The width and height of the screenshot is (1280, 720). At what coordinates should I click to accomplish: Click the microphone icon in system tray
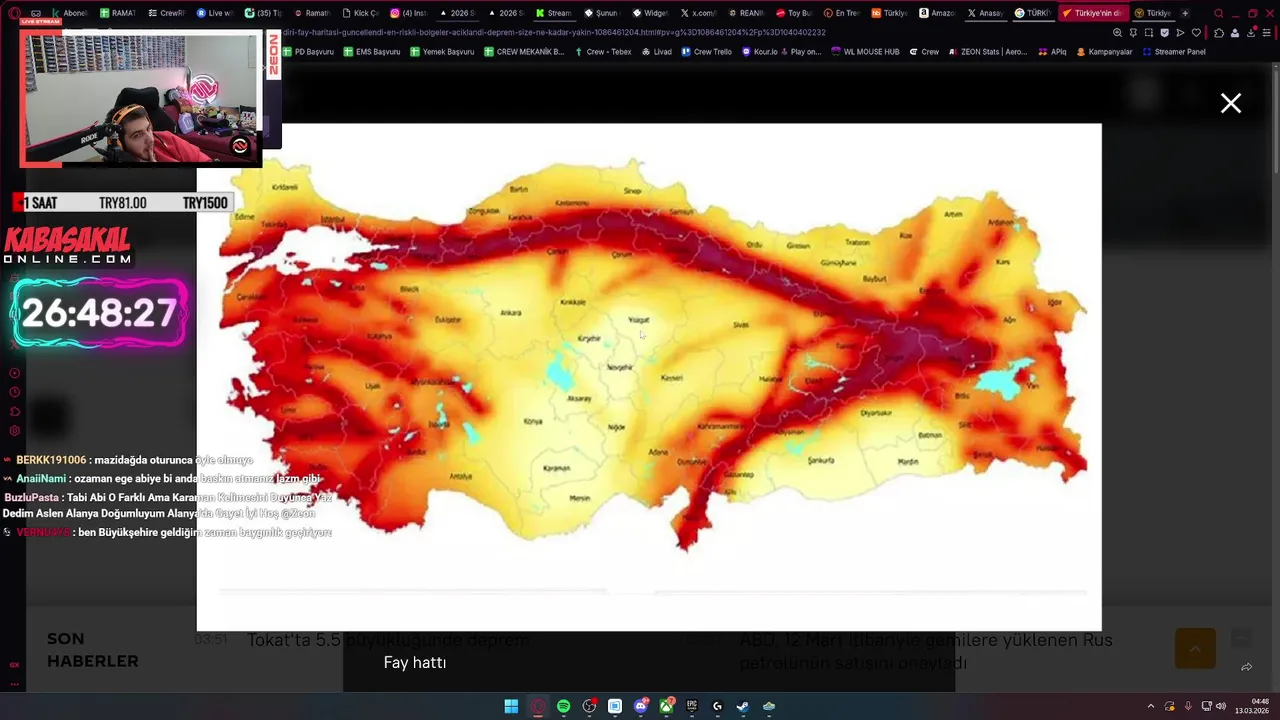(1188, 706)
